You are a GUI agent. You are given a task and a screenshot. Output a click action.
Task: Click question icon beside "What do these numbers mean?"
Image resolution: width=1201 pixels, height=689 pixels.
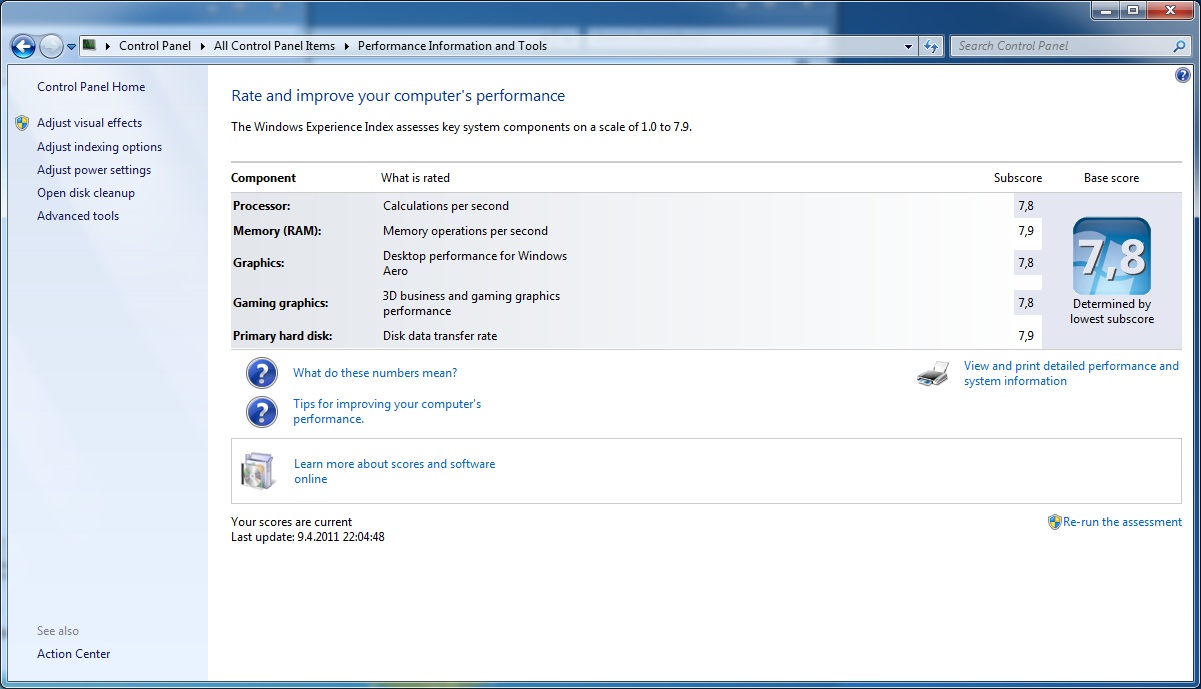tap(261, 374)
